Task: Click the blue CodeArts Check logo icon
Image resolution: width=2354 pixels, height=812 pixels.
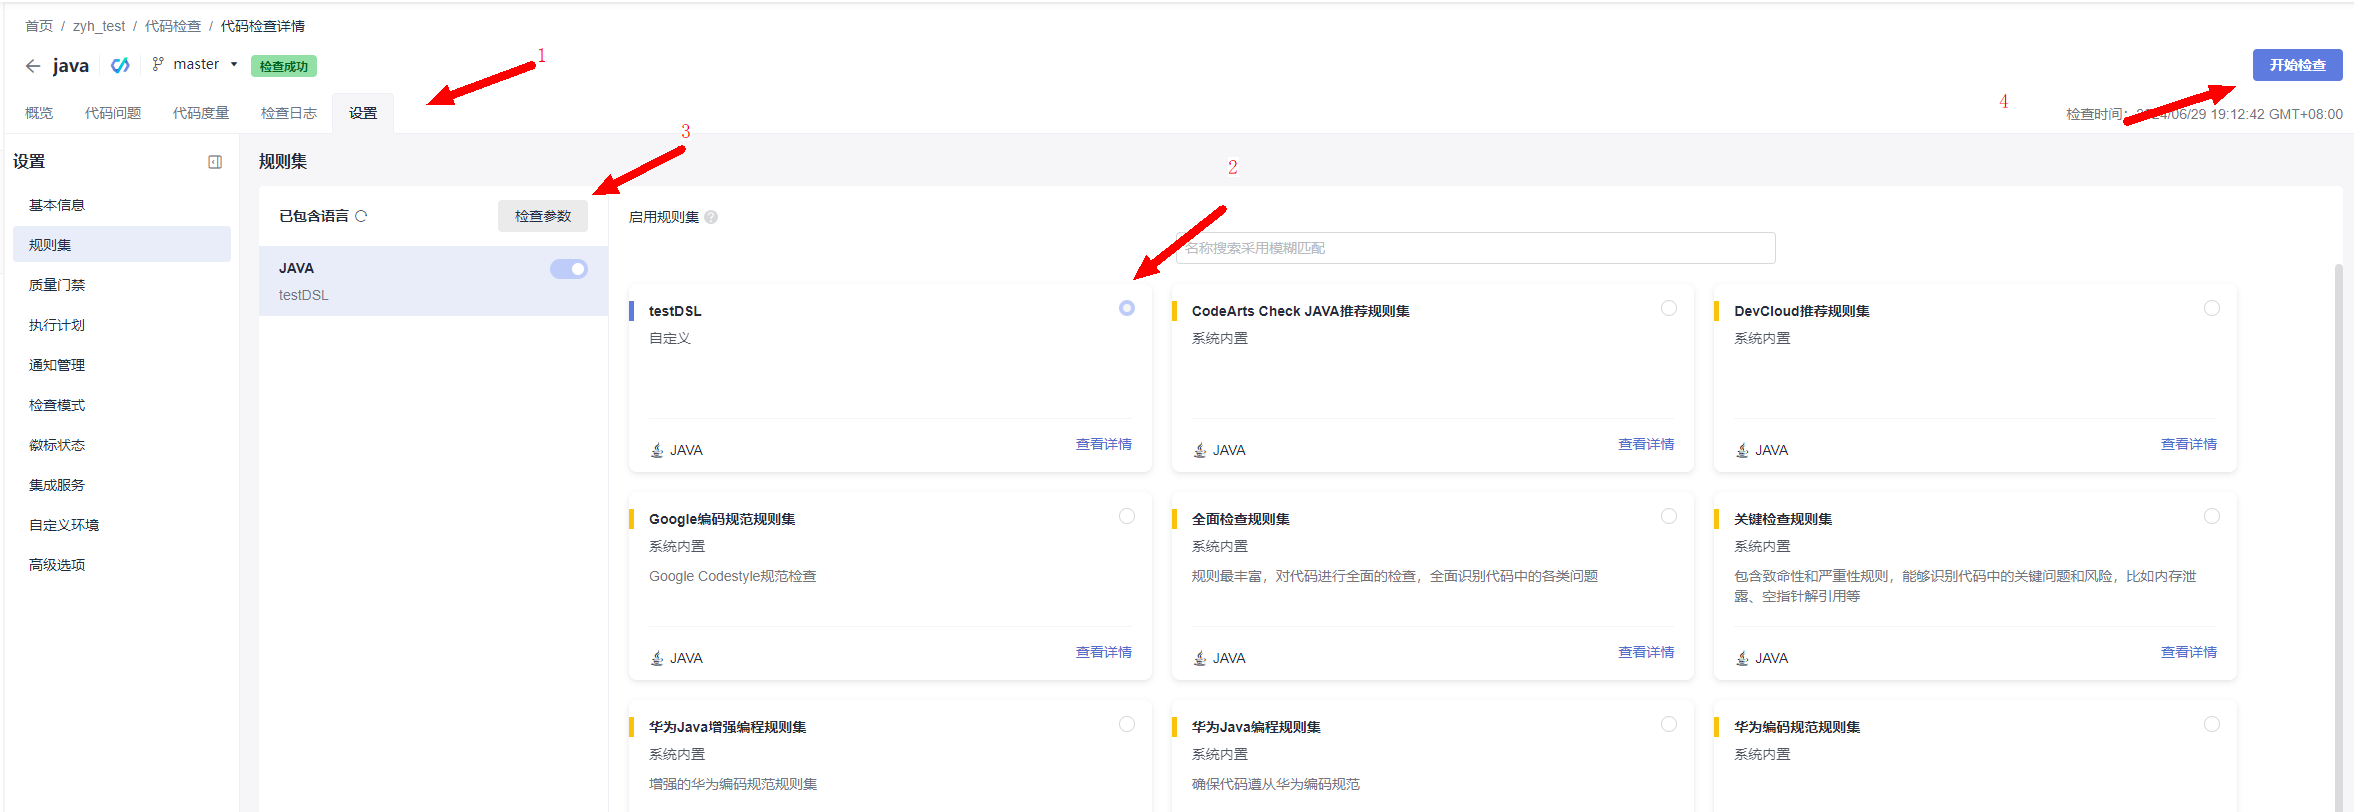Action: (120, 65)
